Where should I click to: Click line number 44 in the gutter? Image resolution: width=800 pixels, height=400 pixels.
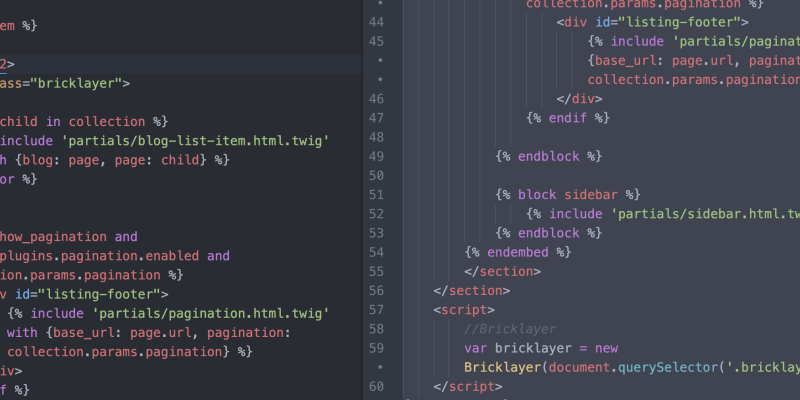(x=376, y=22)
